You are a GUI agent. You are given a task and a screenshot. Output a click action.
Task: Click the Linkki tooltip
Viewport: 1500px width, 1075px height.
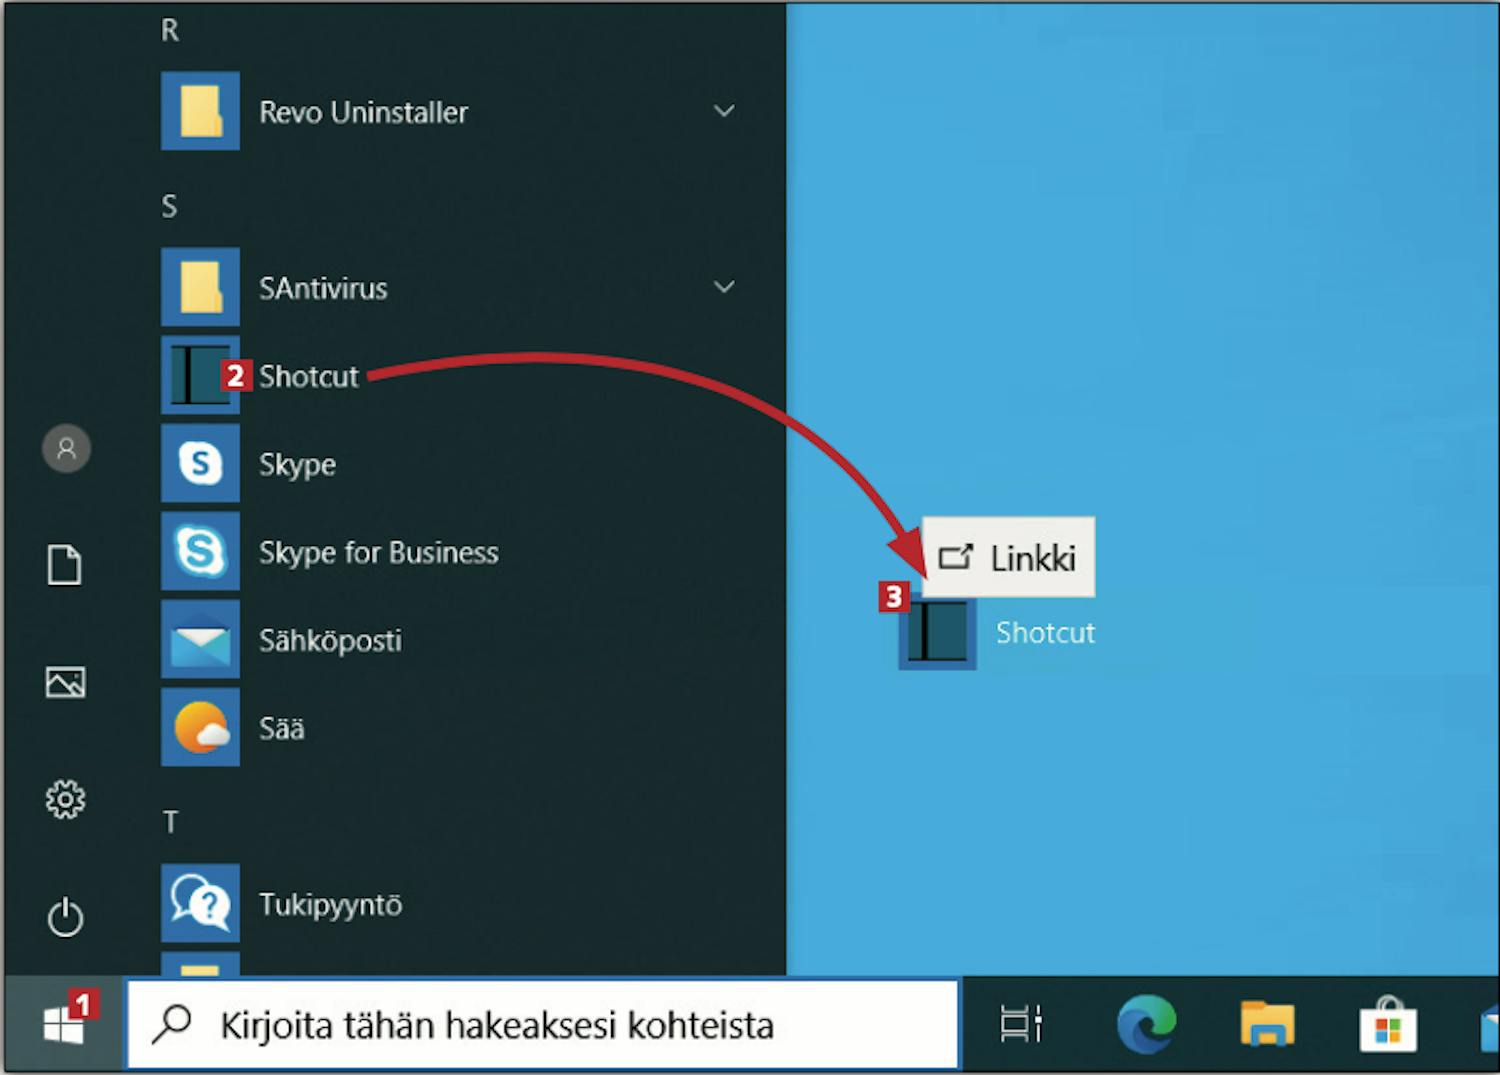click(1008, 557)
